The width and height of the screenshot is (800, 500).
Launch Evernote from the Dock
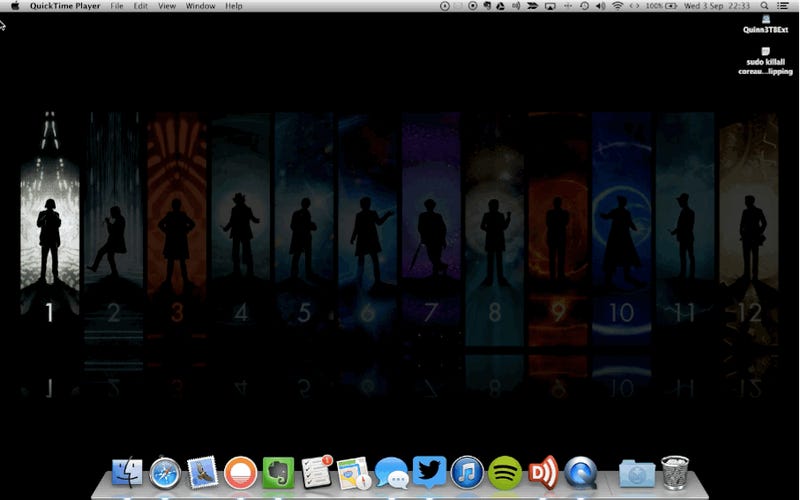click(x=278, y=472)
